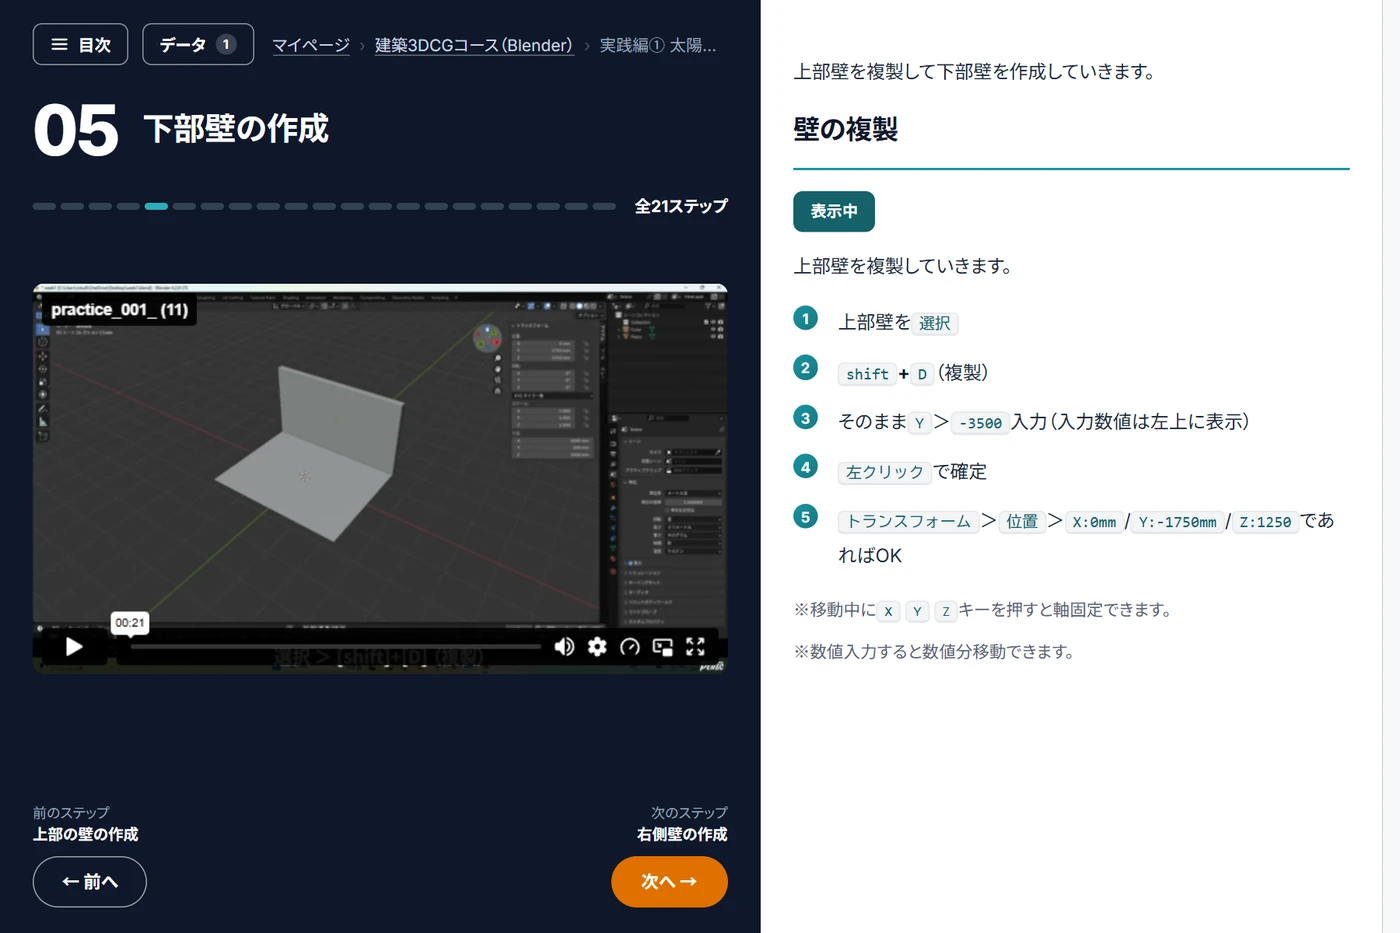The width and height of the screenshot is (1400, 933).
Task: Jump to the first step progress dash
Action: point(44,206)
